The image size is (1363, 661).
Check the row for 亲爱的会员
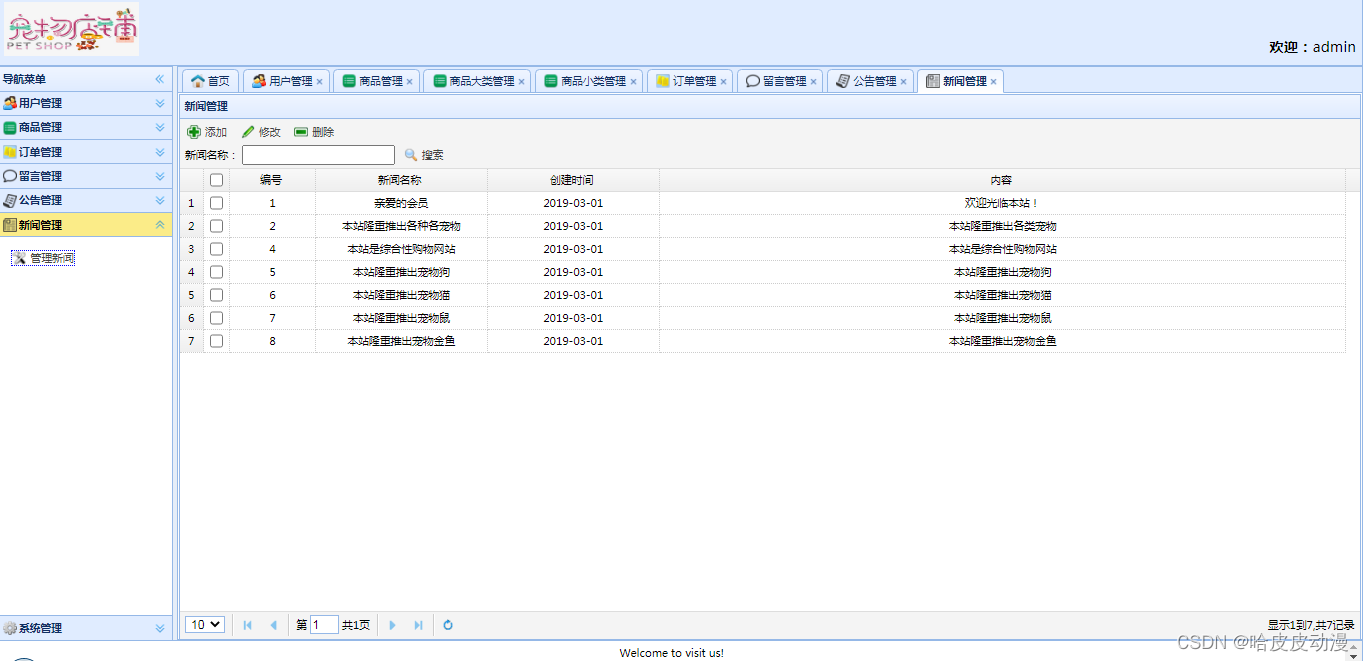pyautogui.click(x=217, y=203)
